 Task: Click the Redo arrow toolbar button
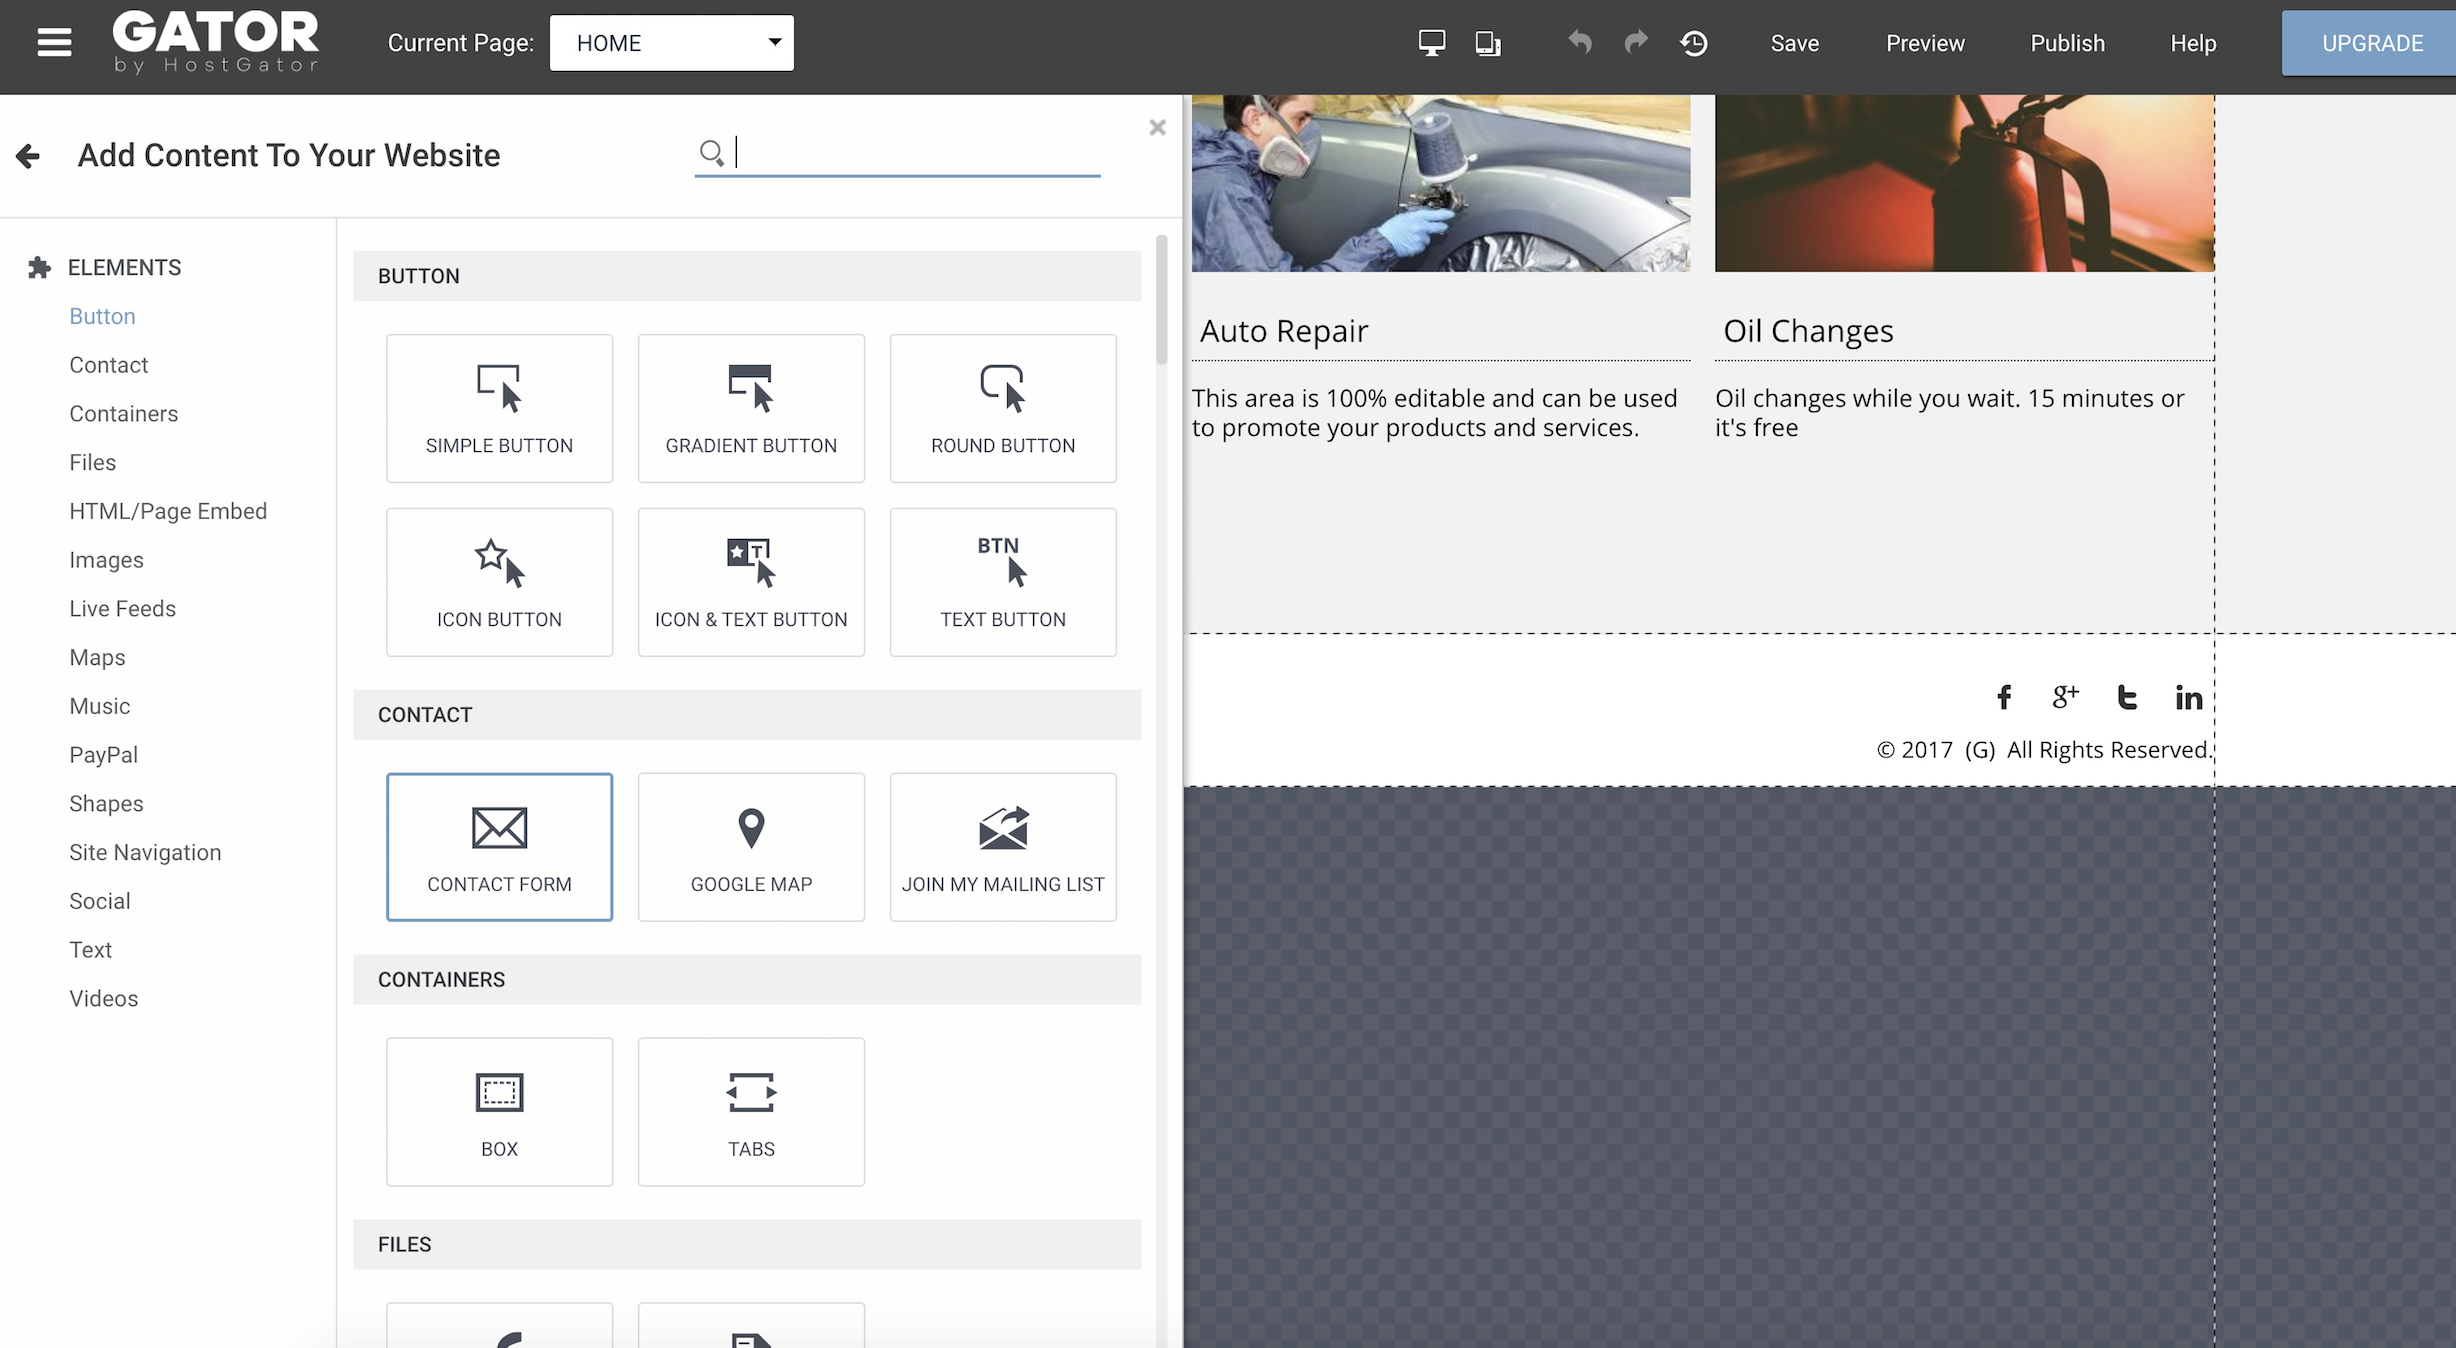pyautogui.click(x=1635, y=42)
